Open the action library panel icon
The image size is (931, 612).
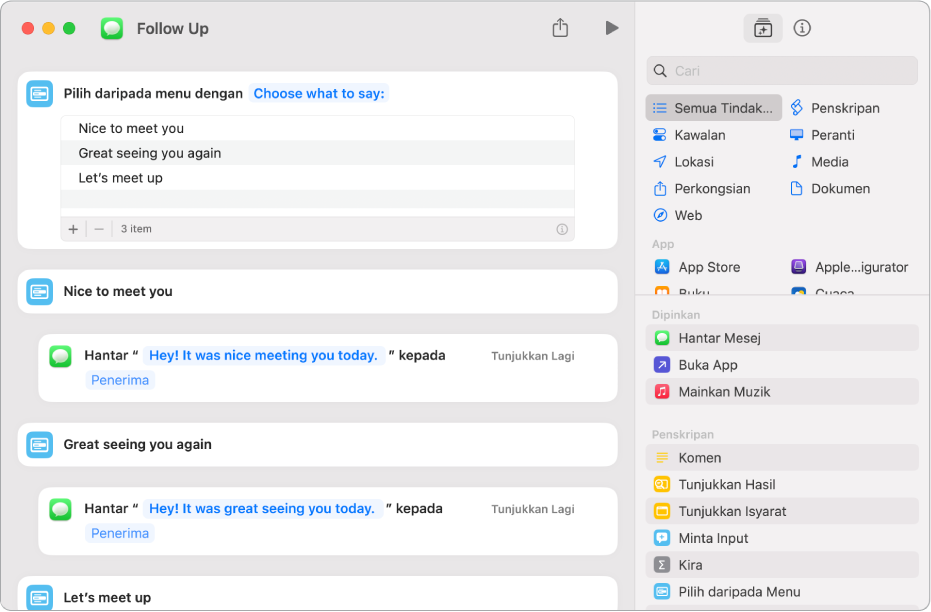[x=762, y=28]
